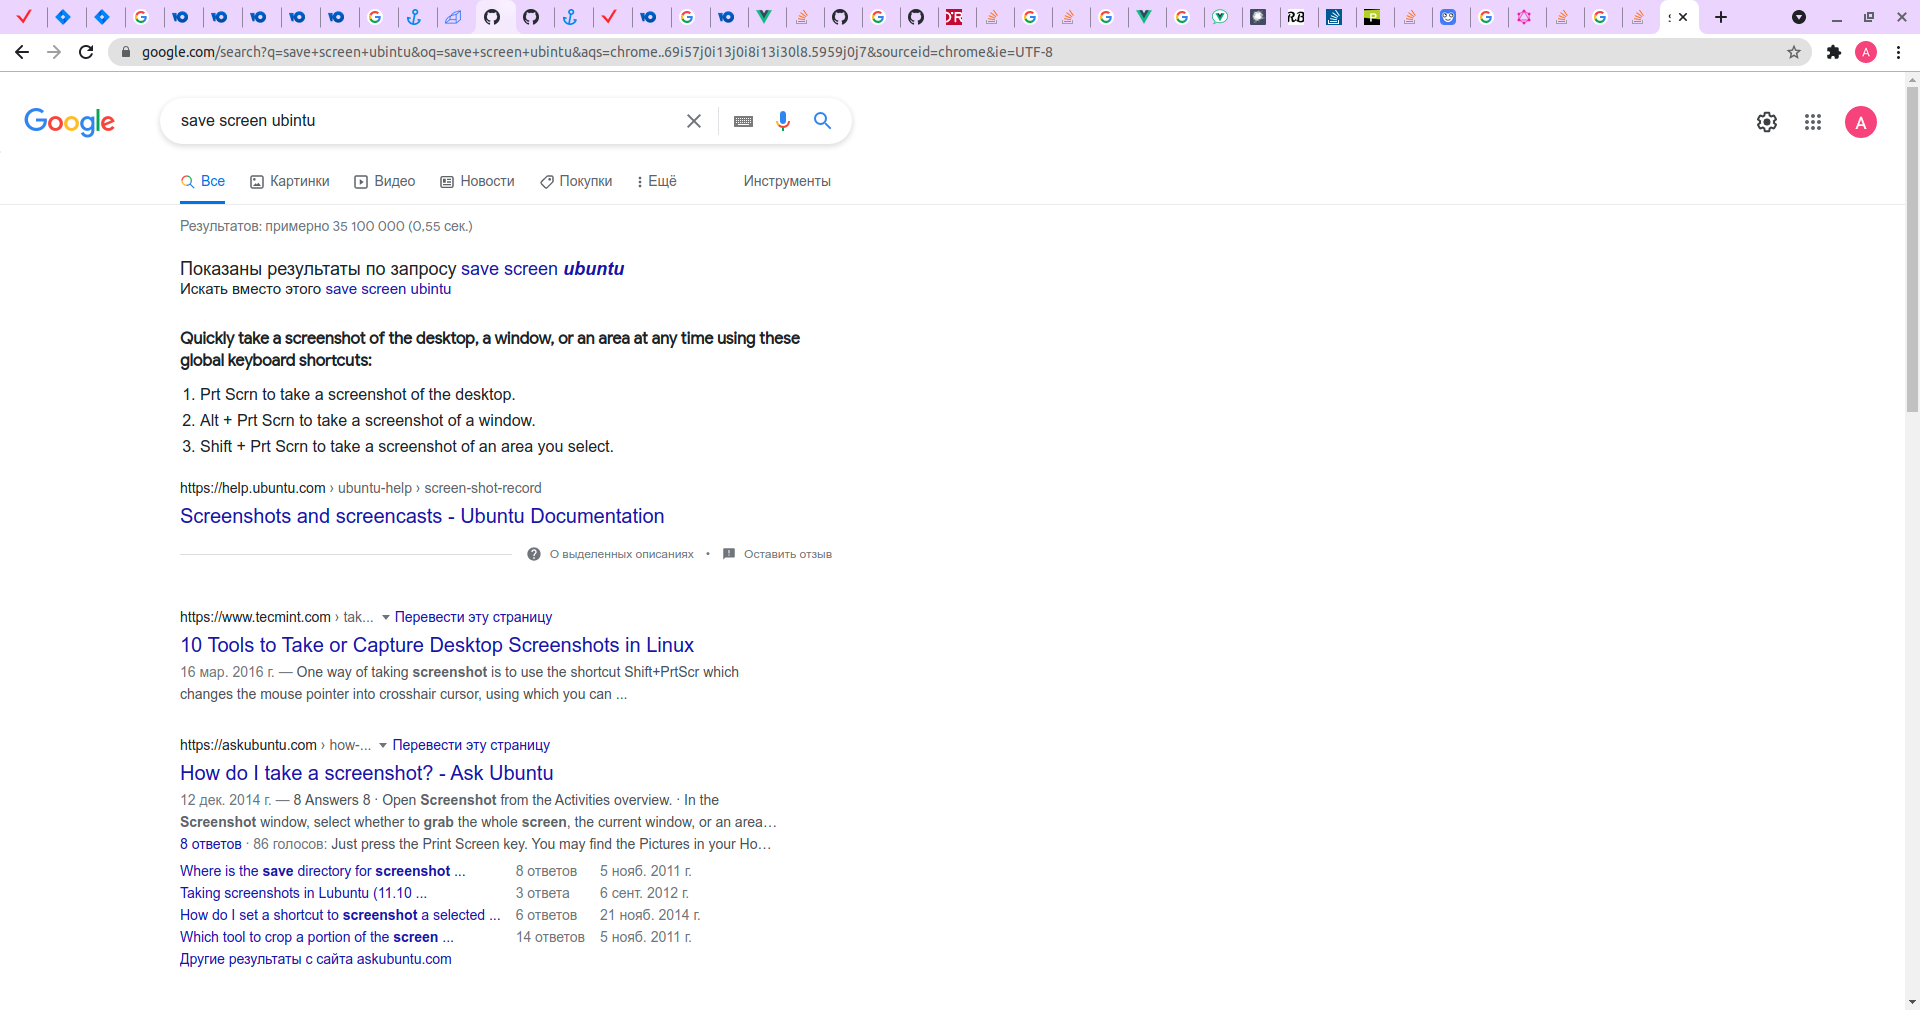
Task: Switch to Покупки results
Action: 576,181
